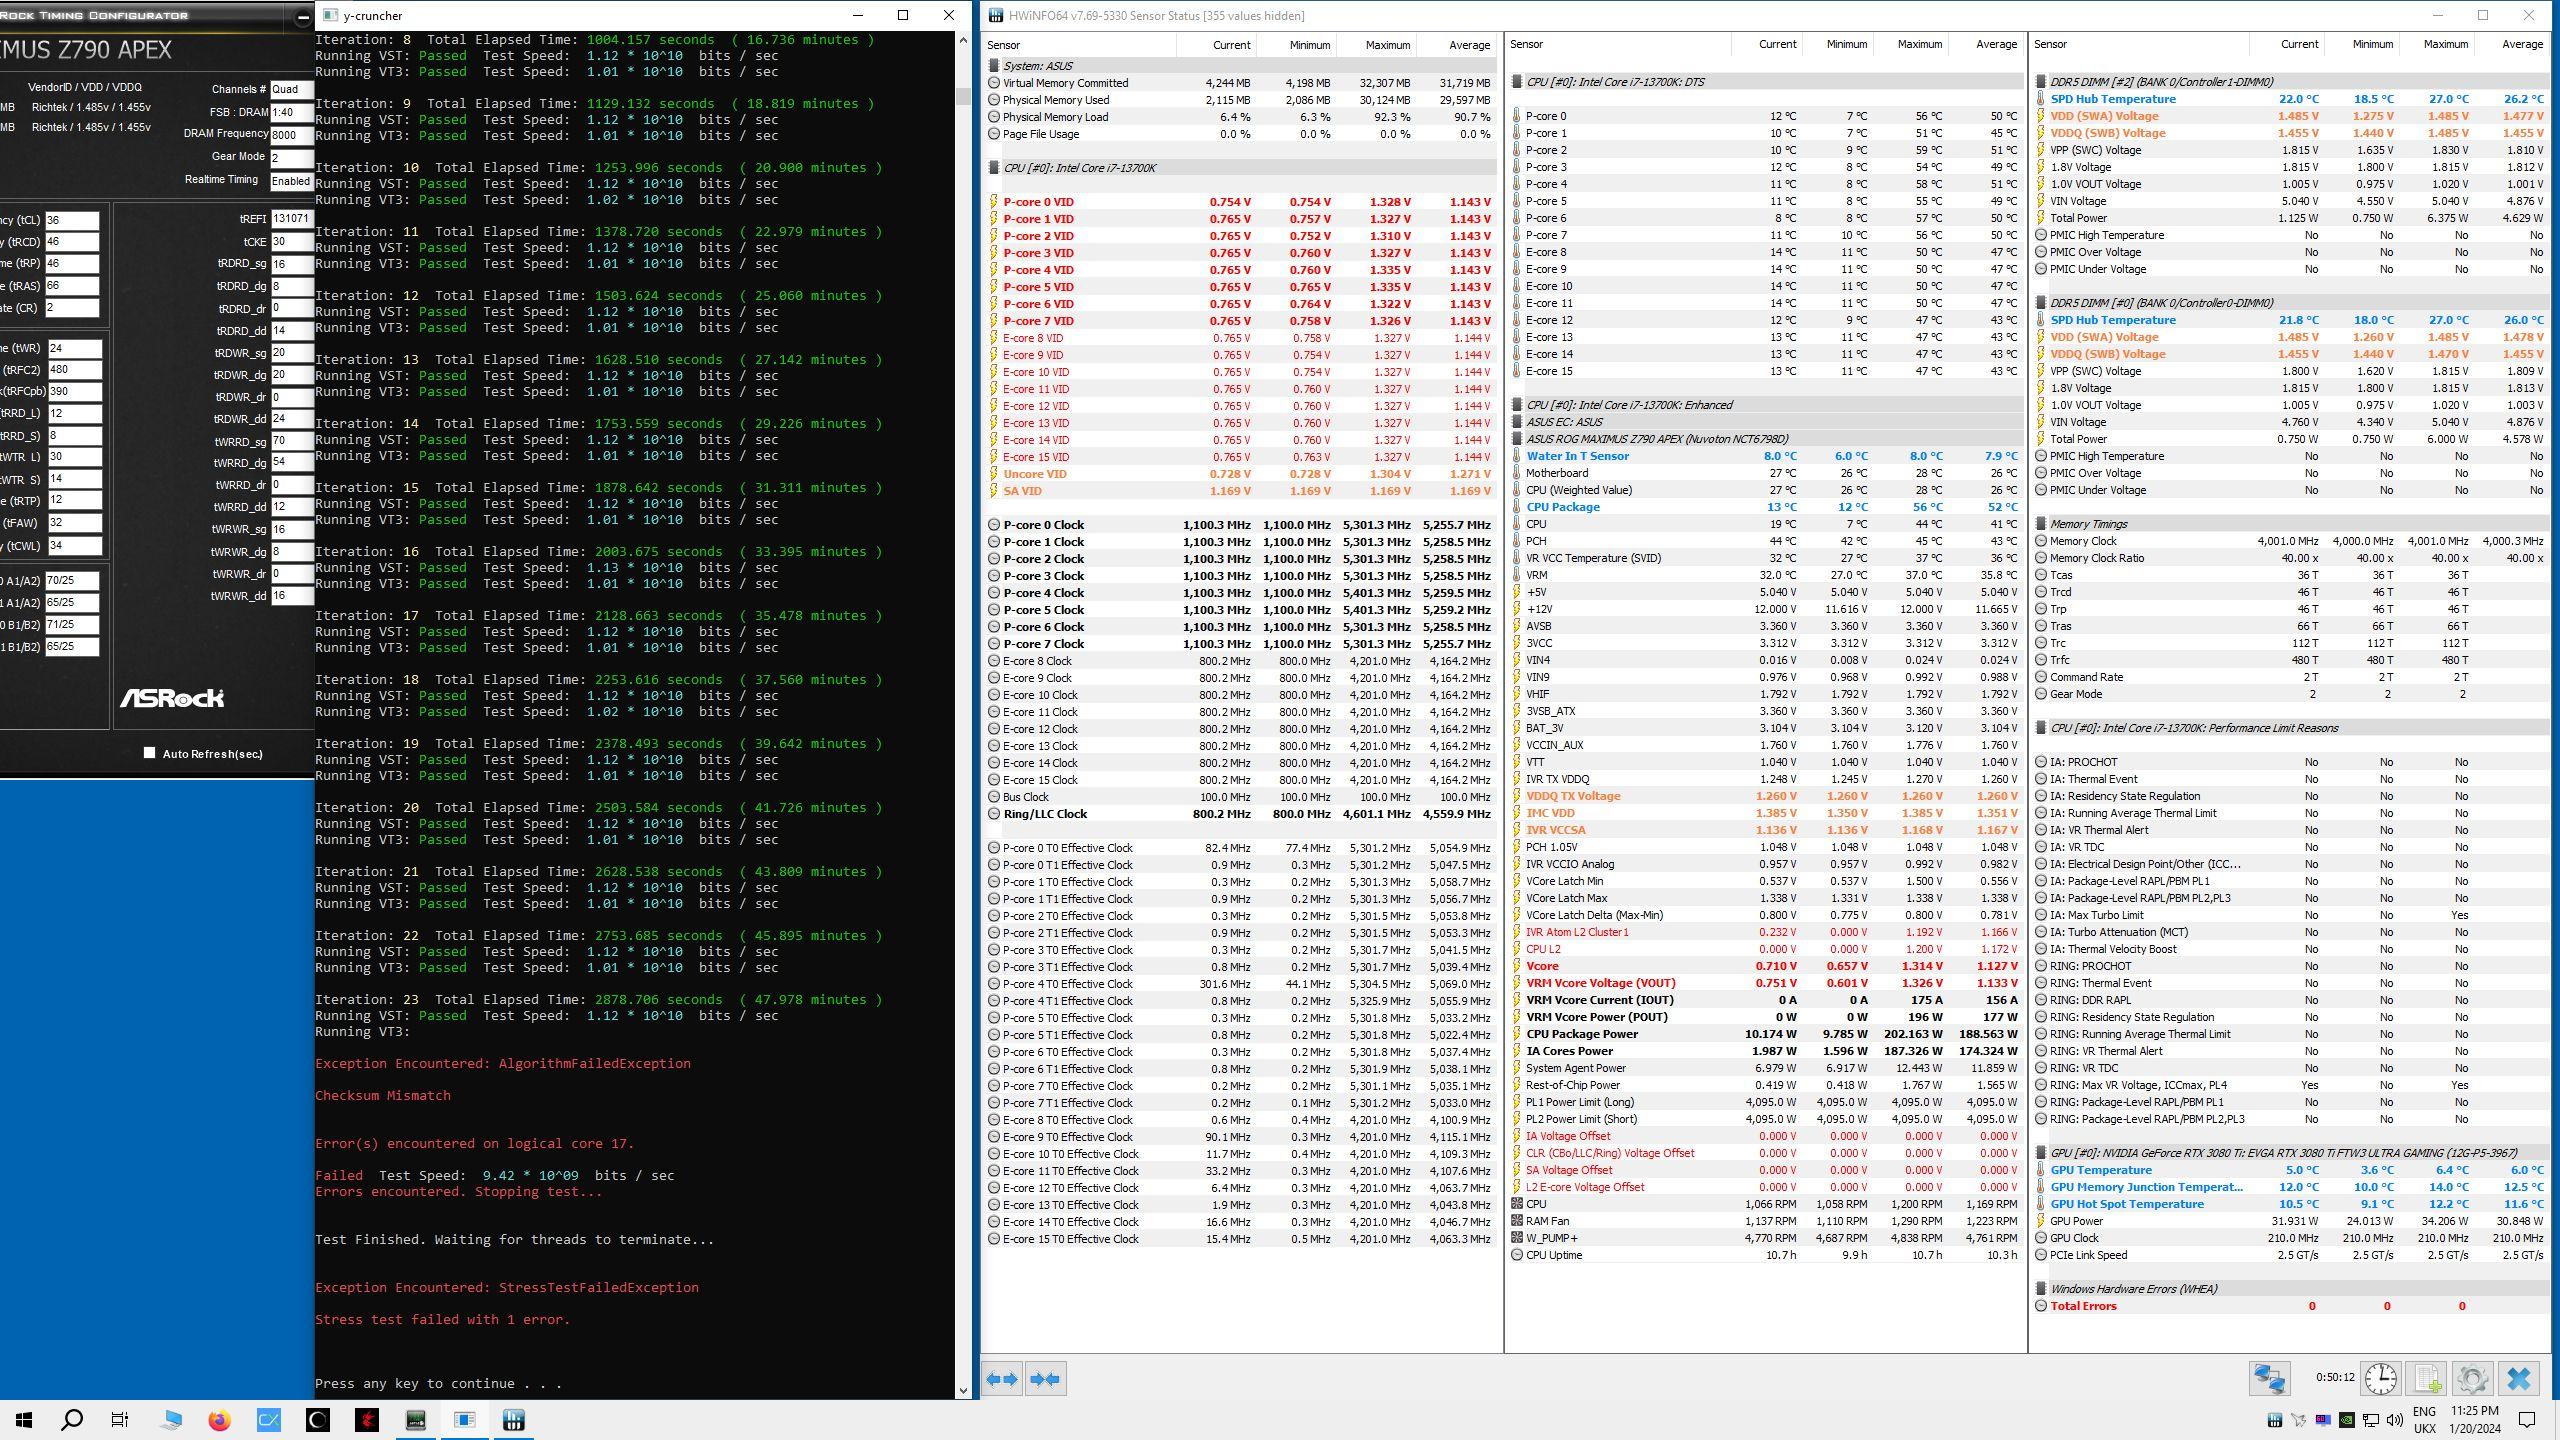Screen dimensions: 2560x1440
Task: Open the red dragon app on taskbar
Action: pyautogui.click(x=367, y=1420)
